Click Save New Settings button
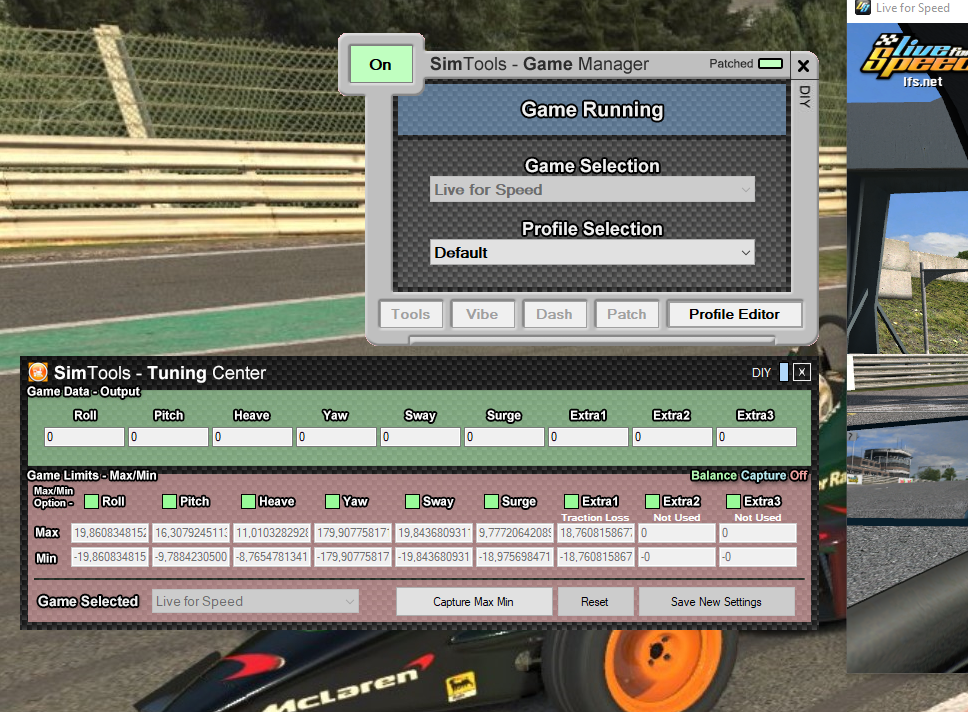The width and height of the screenshot is (968, 712). tap(717, 601)
